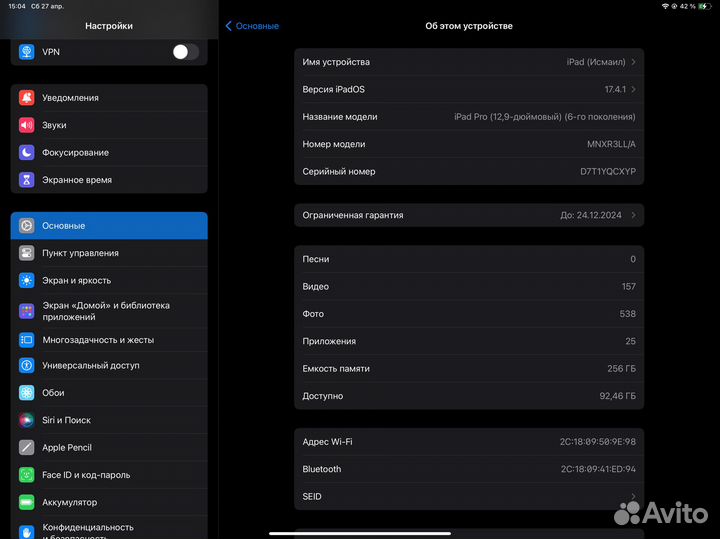Image resolution: width=720 pixels, height=539 pixels.
Task: Tap Доступно 92,46 ГБ value
Action: pos(618,396)
